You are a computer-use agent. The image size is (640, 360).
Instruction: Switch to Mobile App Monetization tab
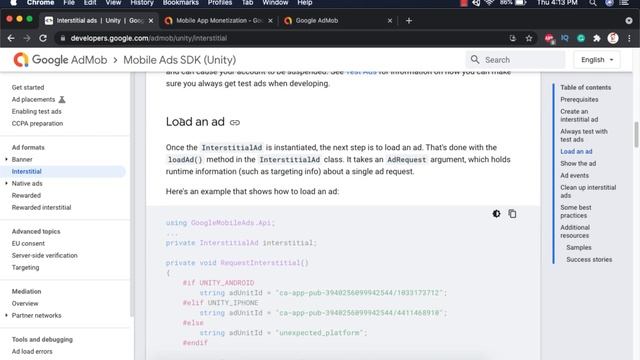219,20
